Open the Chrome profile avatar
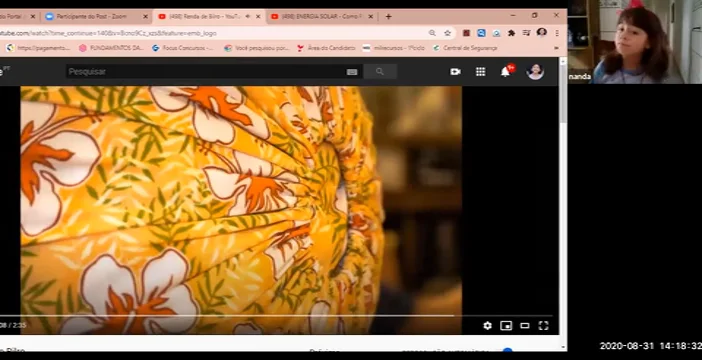Image resolution: width=702 pixels, height=360 pixels. click(x=542, y=33)
